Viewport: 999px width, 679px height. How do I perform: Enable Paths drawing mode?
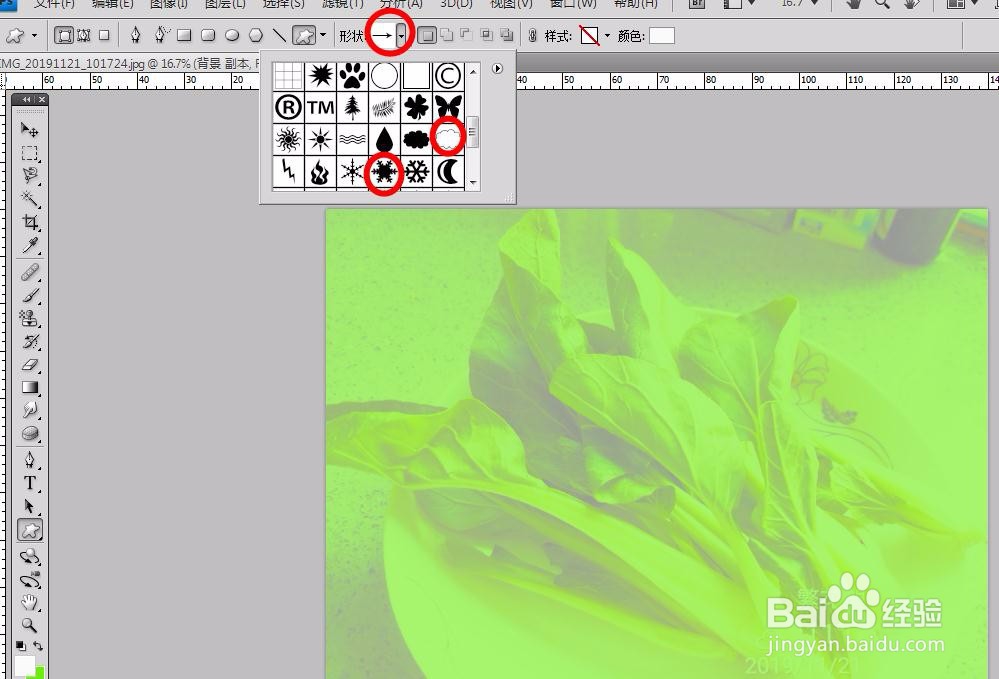[x=83, y=36]
